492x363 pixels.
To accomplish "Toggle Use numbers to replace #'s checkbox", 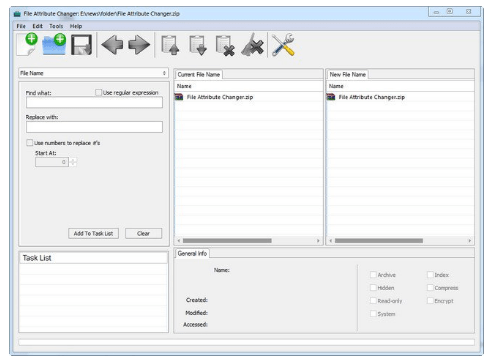I will (x=29, y=143).
